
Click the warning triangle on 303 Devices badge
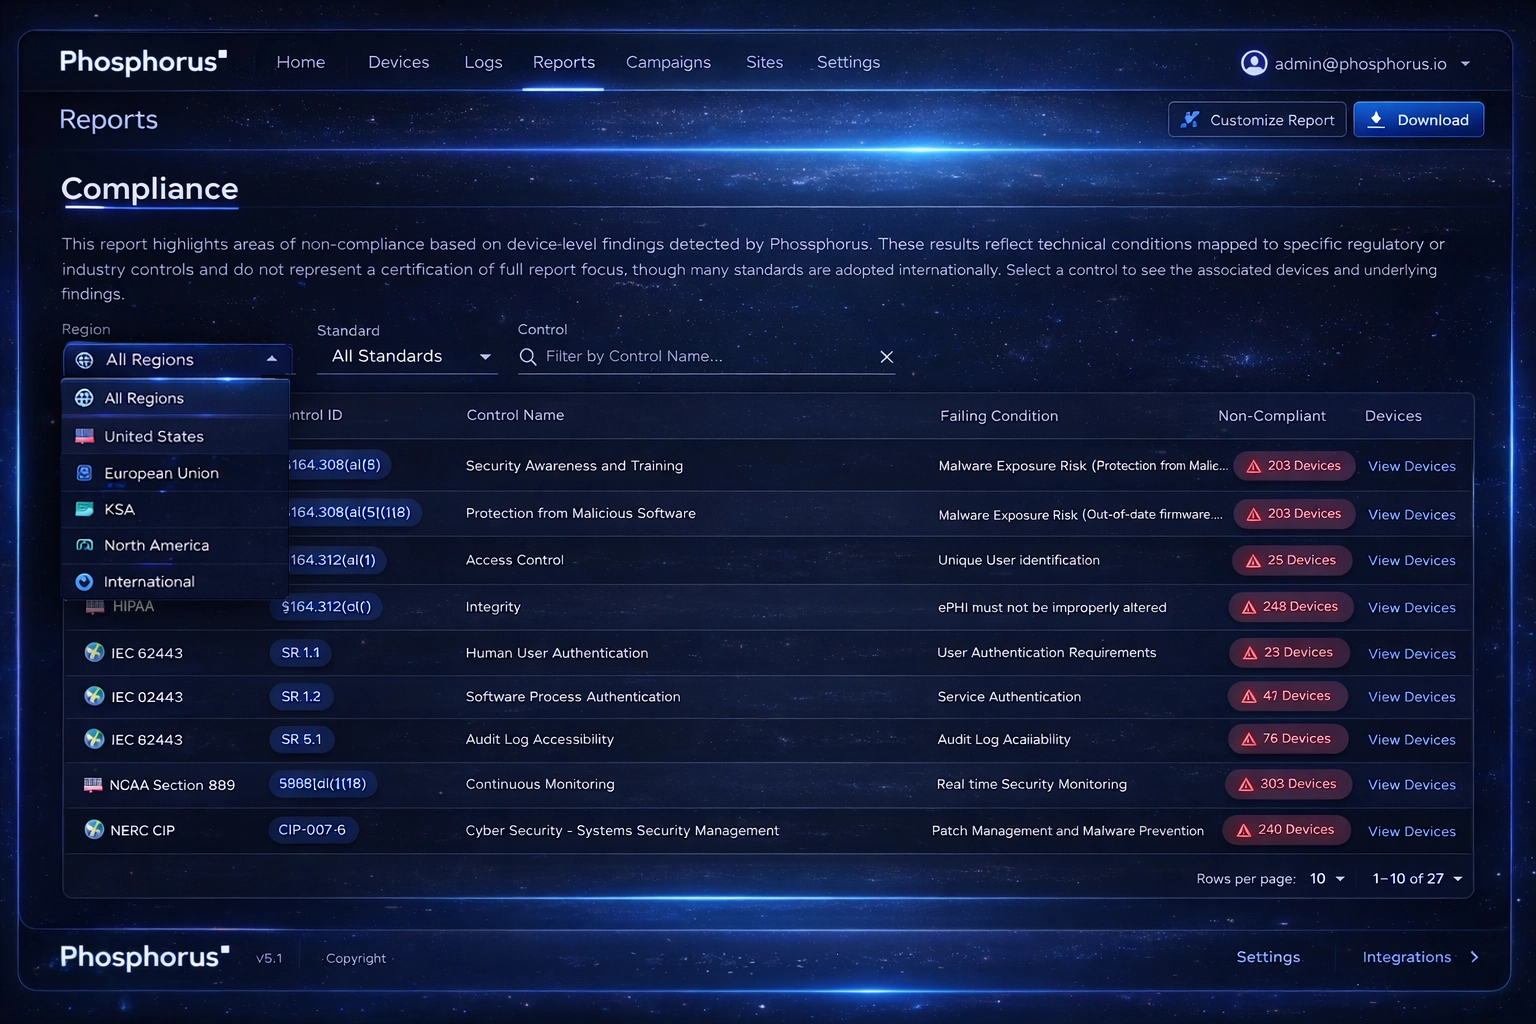(x=1246, y=784)
